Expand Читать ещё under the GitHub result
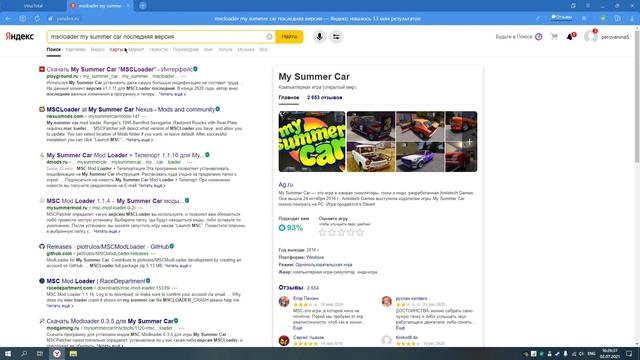Image resolution: width=640 pixels, height=360 pixels. pos(178,266)
